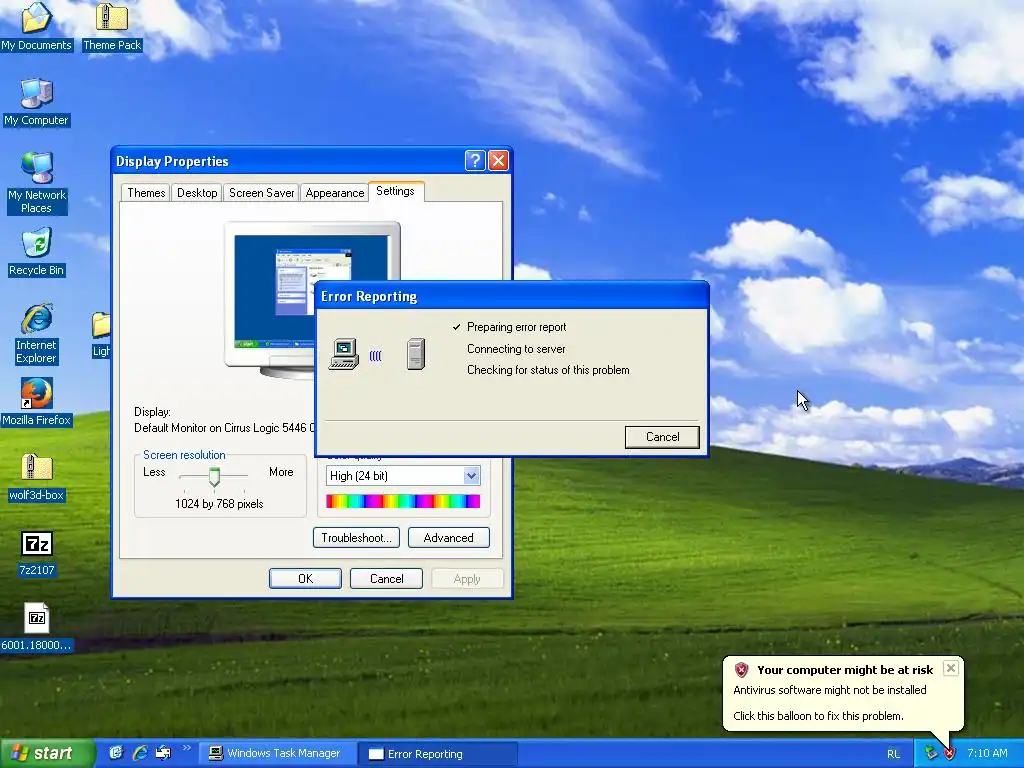Click the computer icon in Error Reporting

[344, 354]
